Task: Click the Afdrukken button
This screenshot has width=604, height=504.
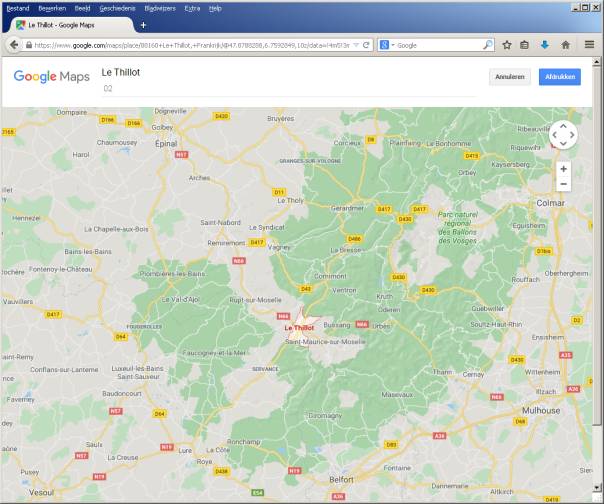Action: coord(560,77)
